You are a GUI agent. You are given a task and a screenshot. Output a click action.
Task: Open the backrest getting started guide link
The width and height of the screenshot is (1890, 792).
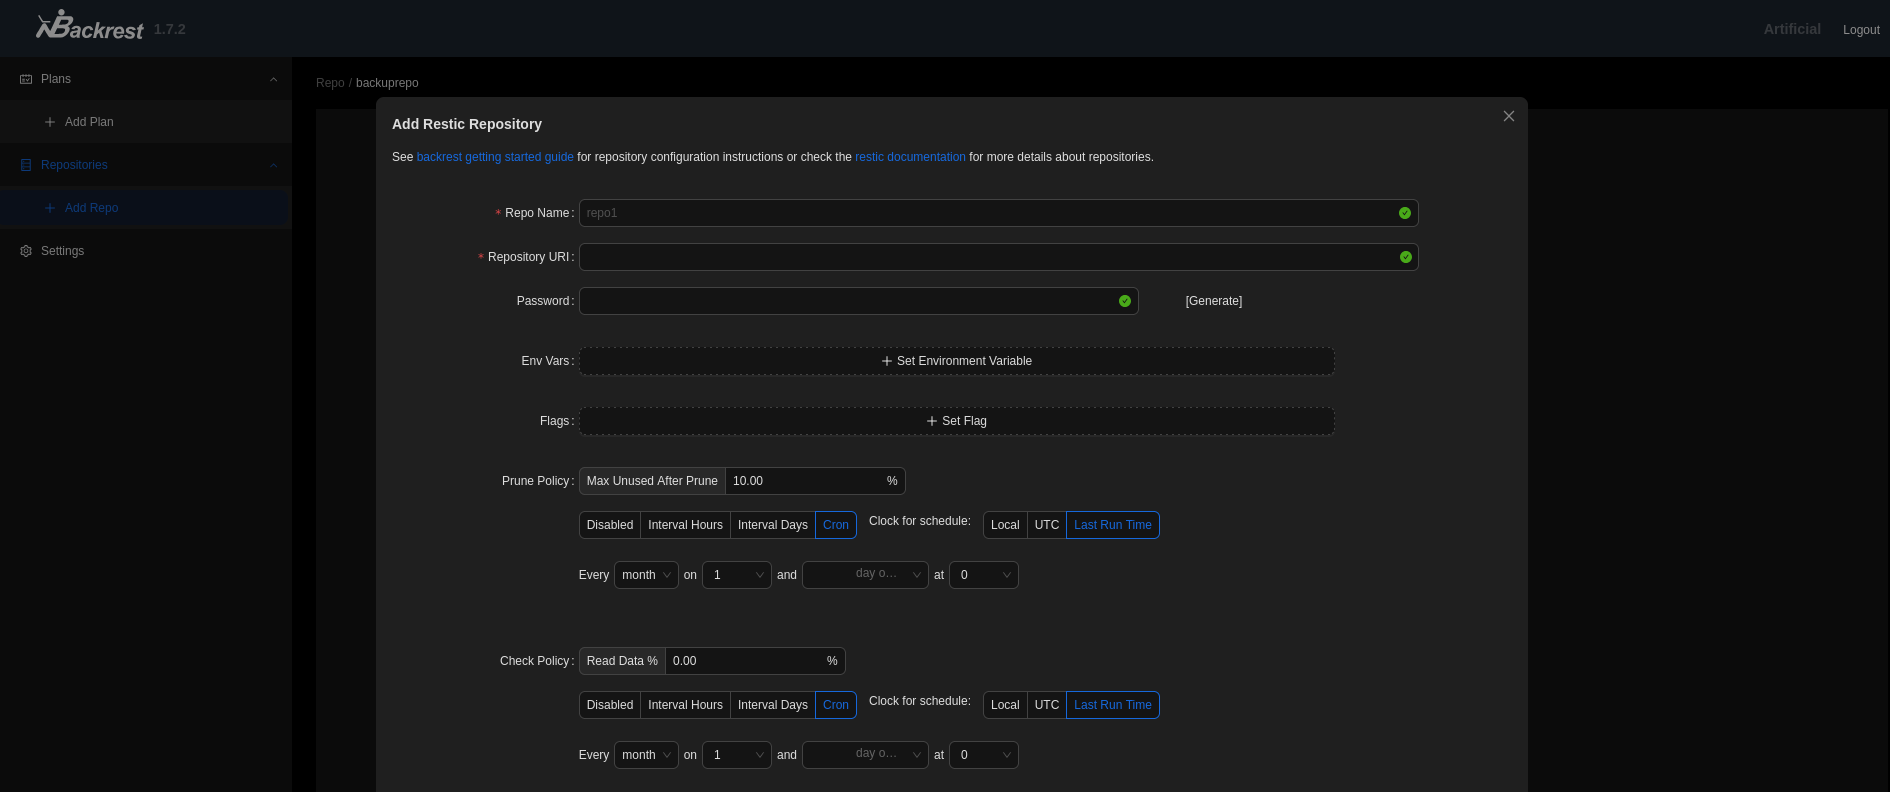495,157
